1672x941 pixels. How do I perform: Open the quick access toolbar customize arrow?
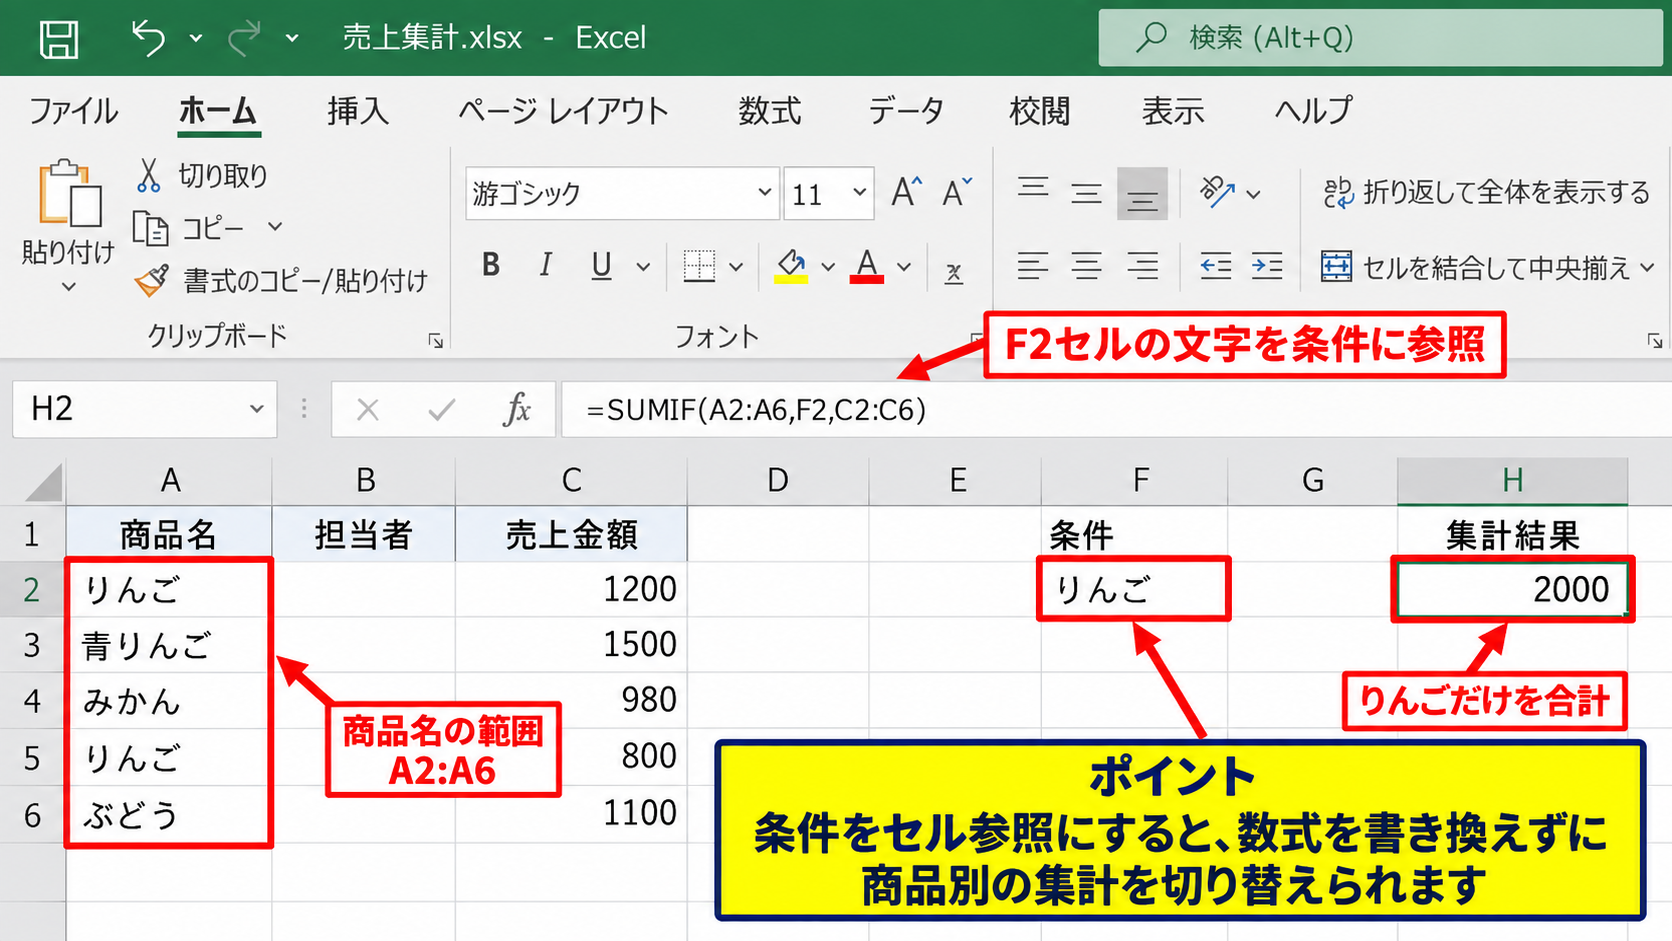(x=292, y=39)
